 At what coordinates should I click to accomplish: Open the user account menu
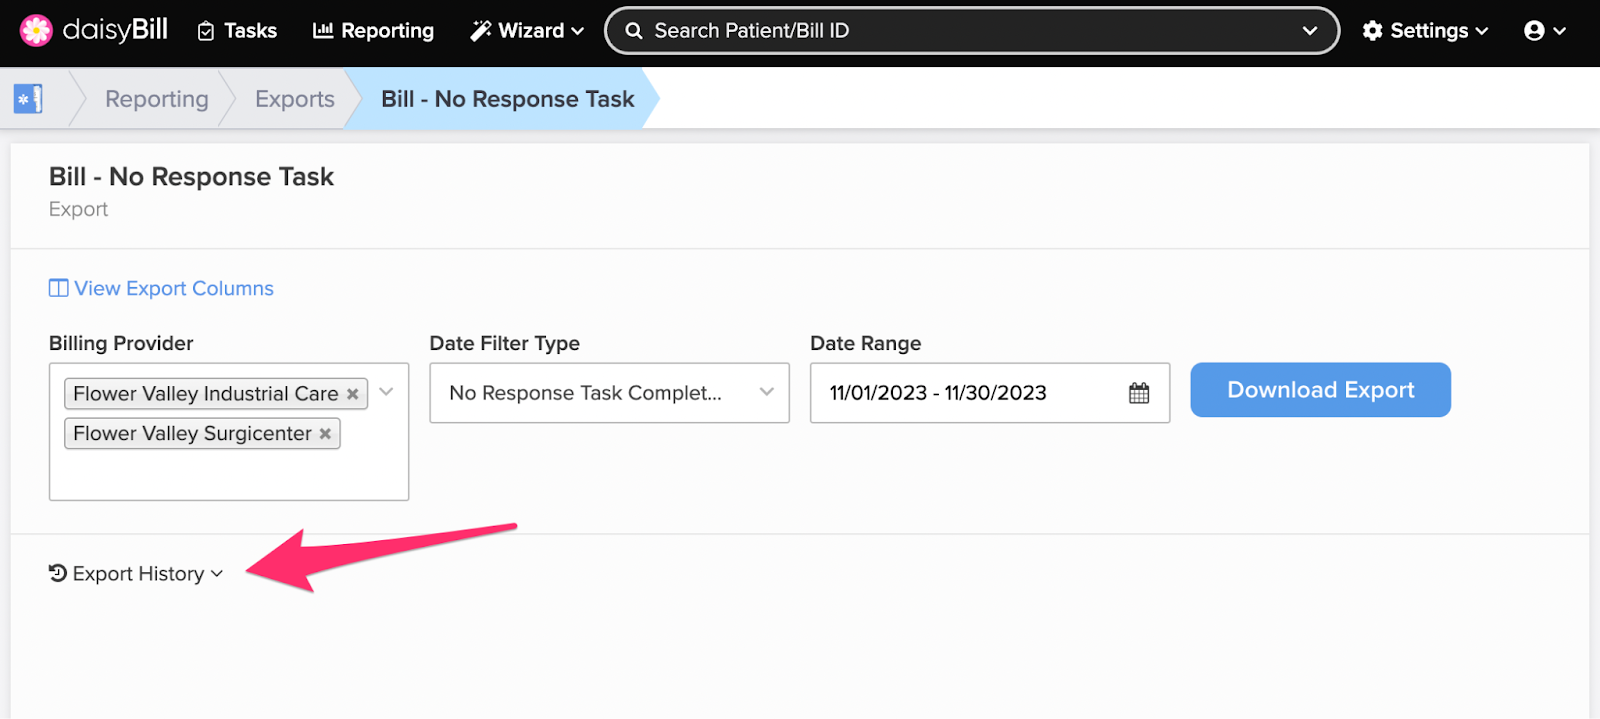[1545, 31]
